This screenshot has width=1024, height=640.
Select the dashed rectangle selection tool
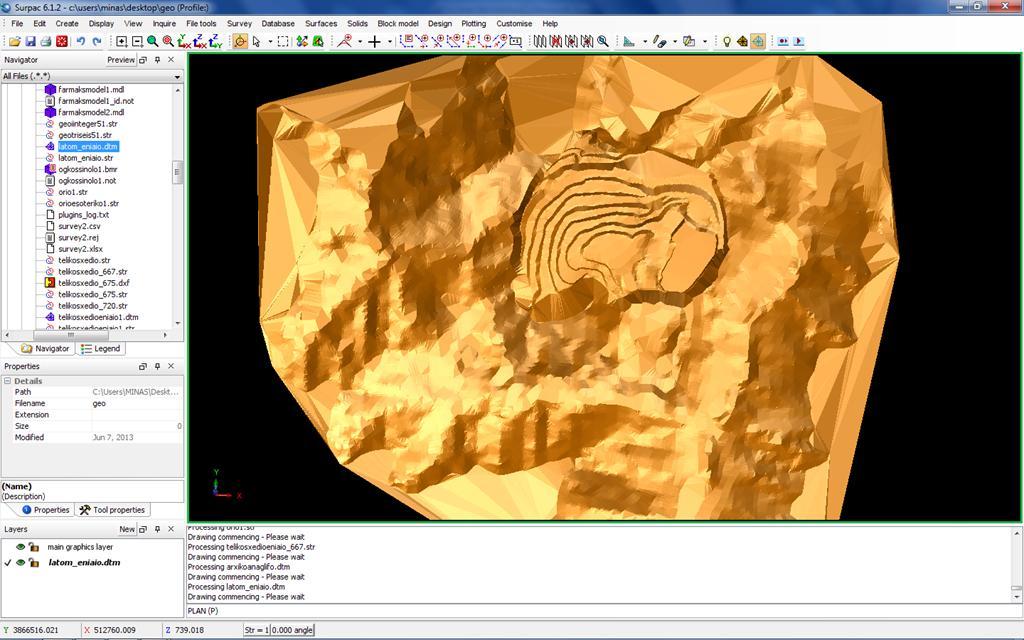point(283,41)
